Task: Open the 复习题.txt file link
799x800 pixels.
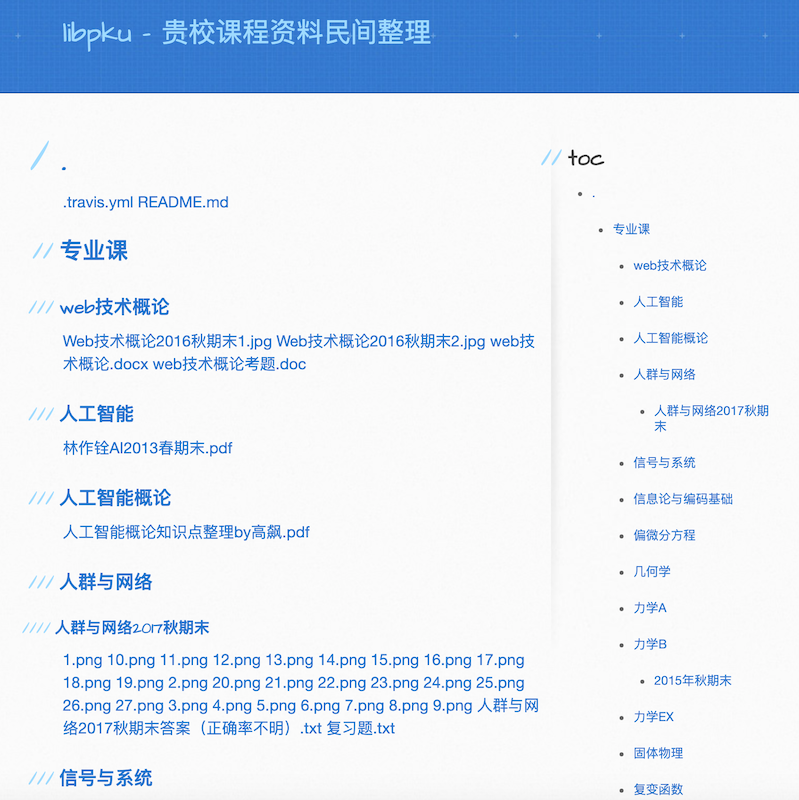Action: tap(360, 728)
